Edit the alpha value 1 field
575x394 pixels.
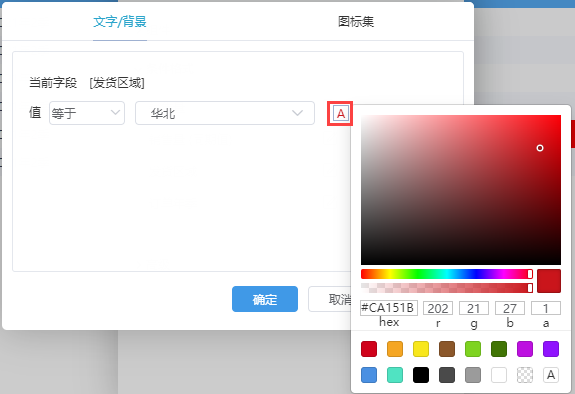546,308
